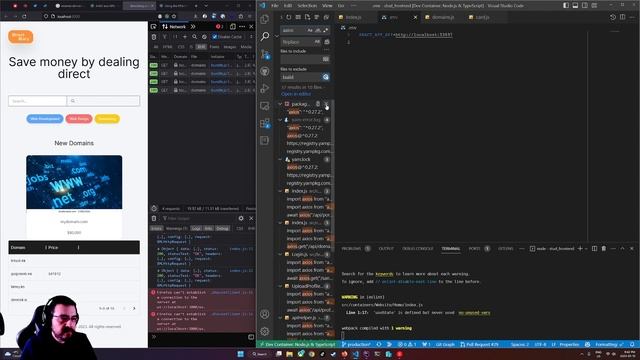This screenshot has height=360, width=640.
Task: Switch to the DEBUG CONSOLE tab
Action: point(418,248)
